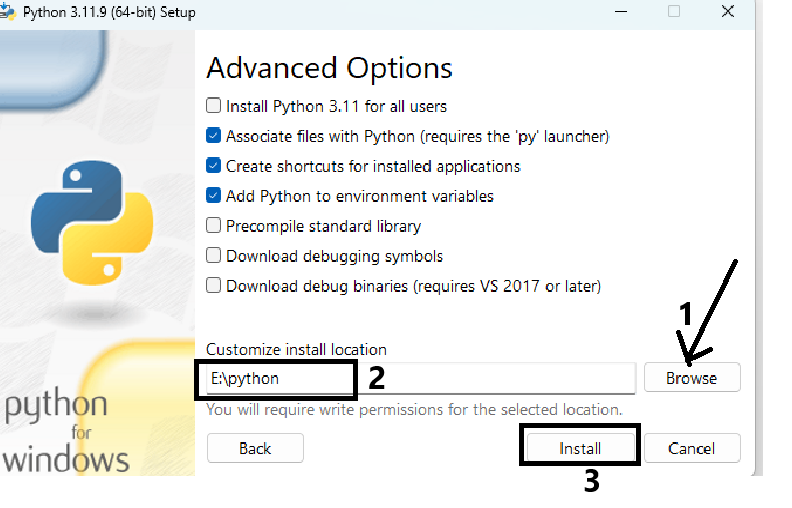Click the disabled maximize button
The width and height of the screenshot is (792, 508).
[x=673, y=12]
